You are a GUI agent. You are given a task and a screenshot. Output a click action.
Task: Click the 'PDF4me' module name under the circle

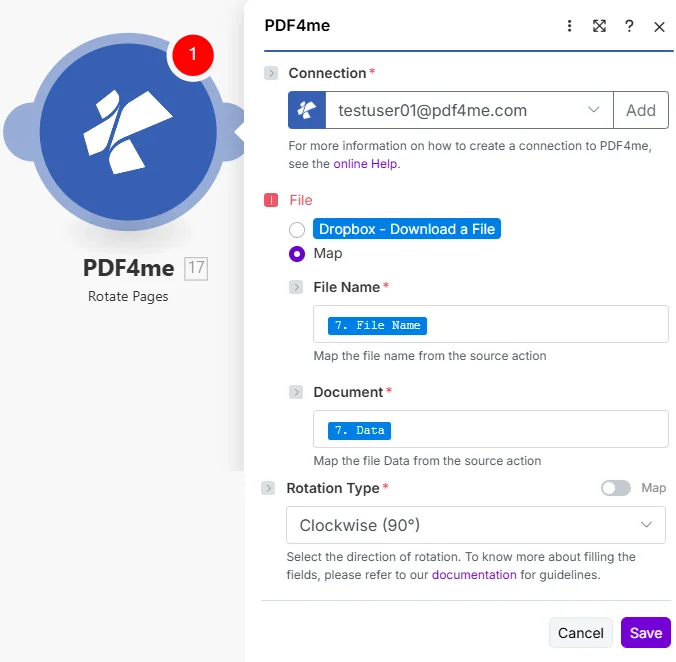[128, 268]
